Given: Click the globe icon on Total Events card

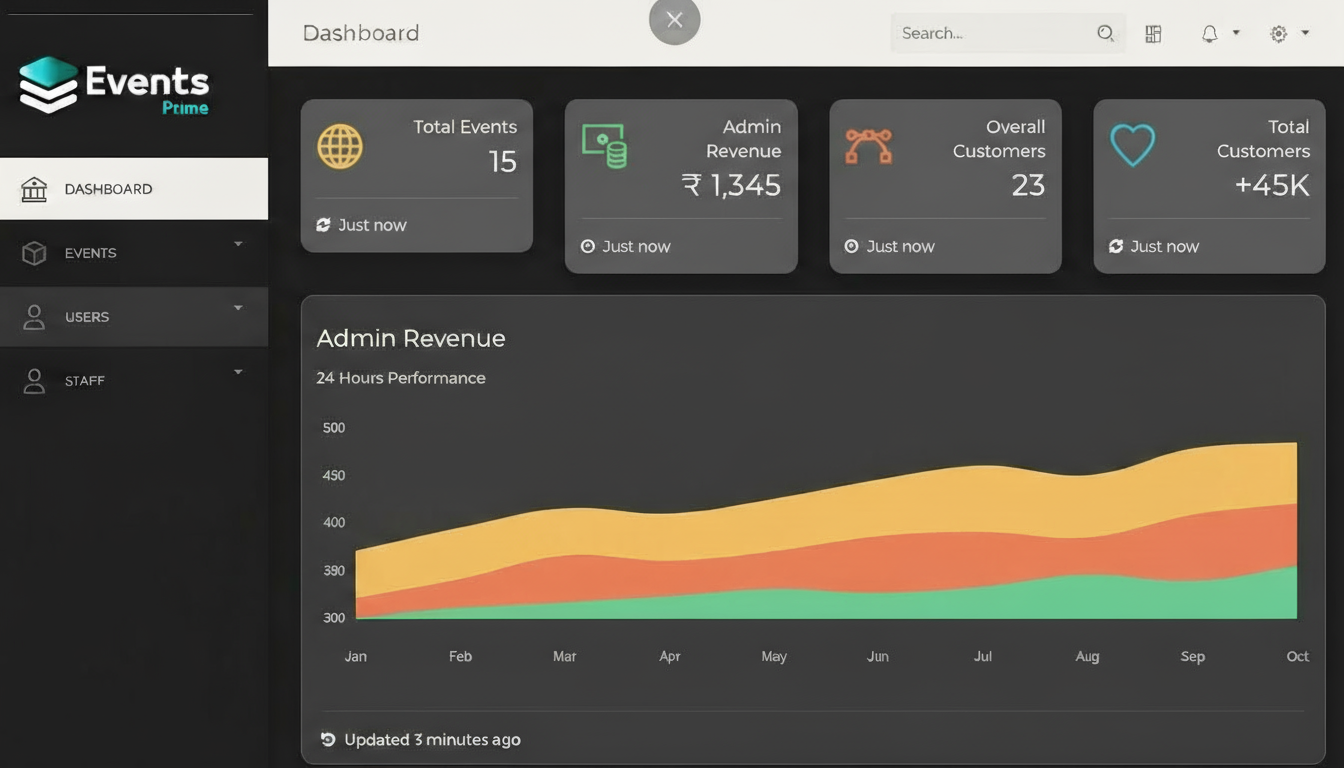Looking at the screenshot, I should (340, 146).
